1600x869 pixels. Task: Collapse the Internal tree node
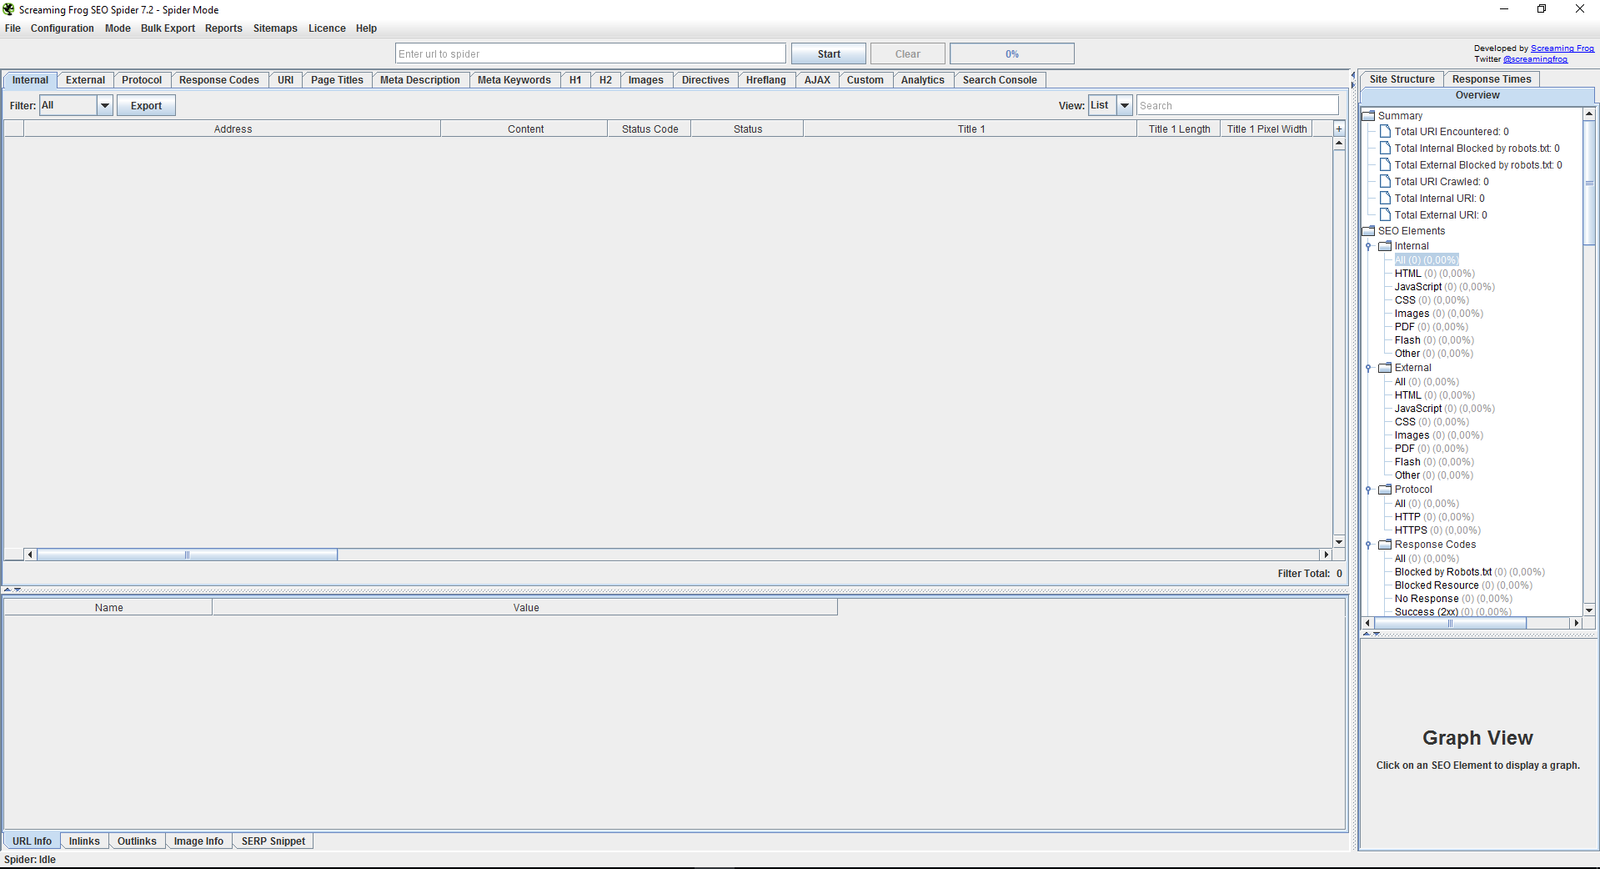click(1369, 246)
